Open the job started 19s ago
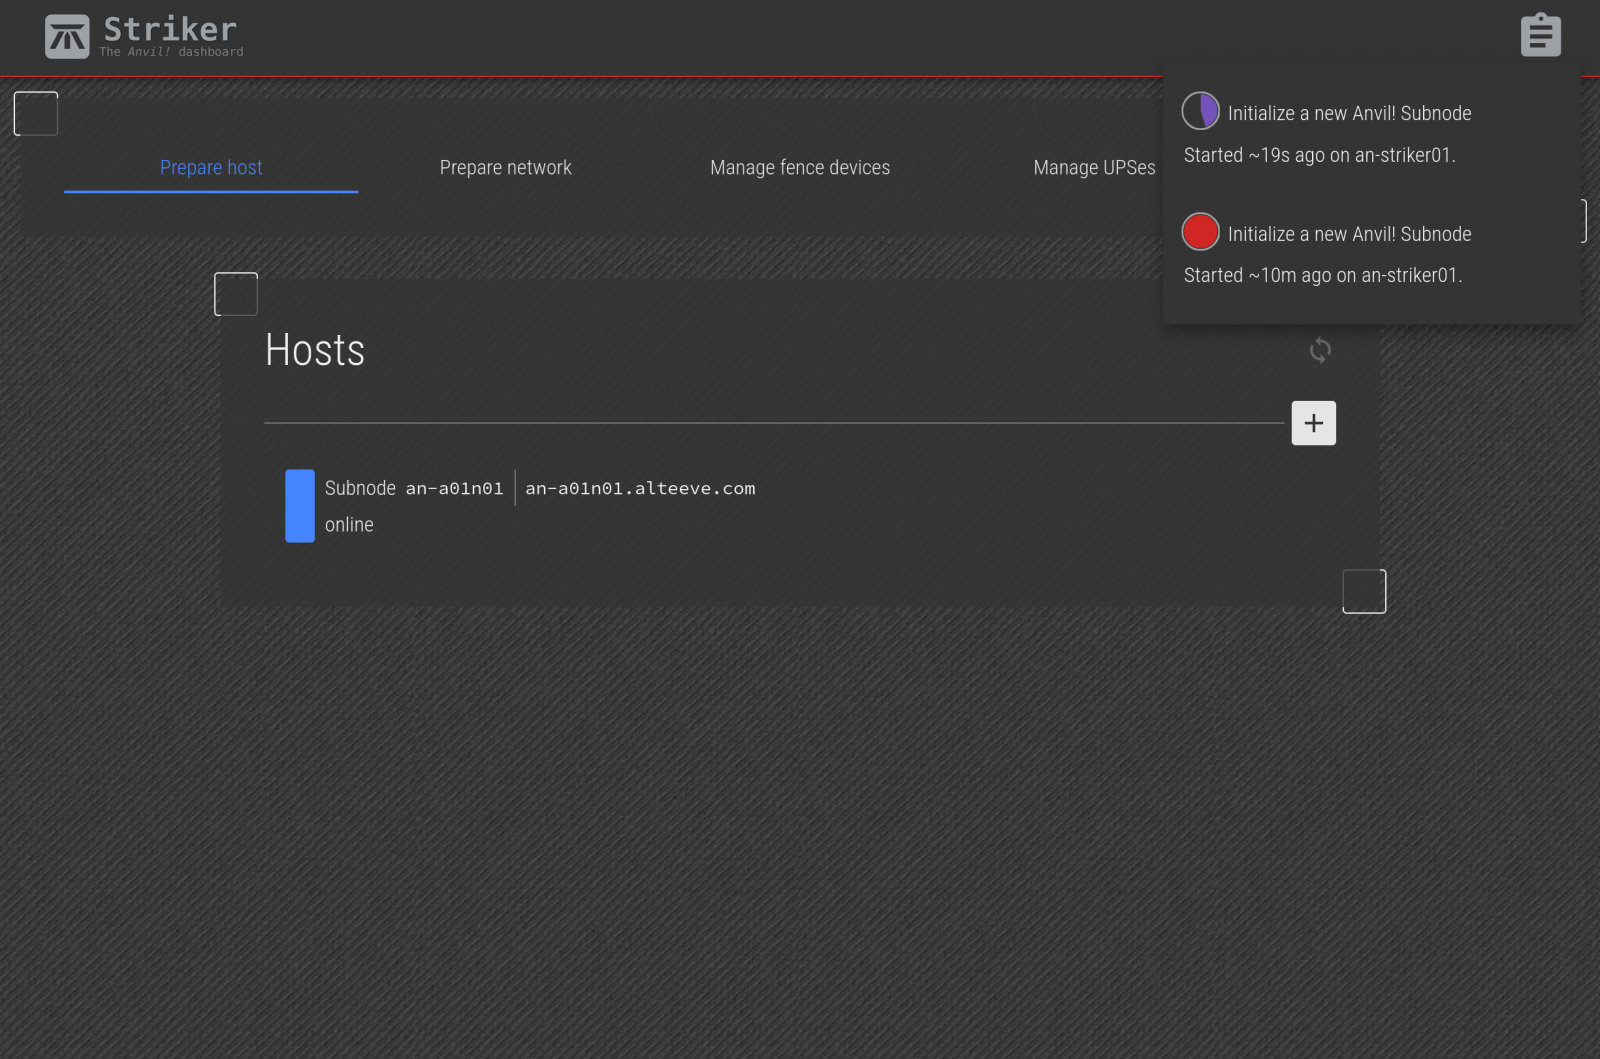 [x=1319, y=155]
